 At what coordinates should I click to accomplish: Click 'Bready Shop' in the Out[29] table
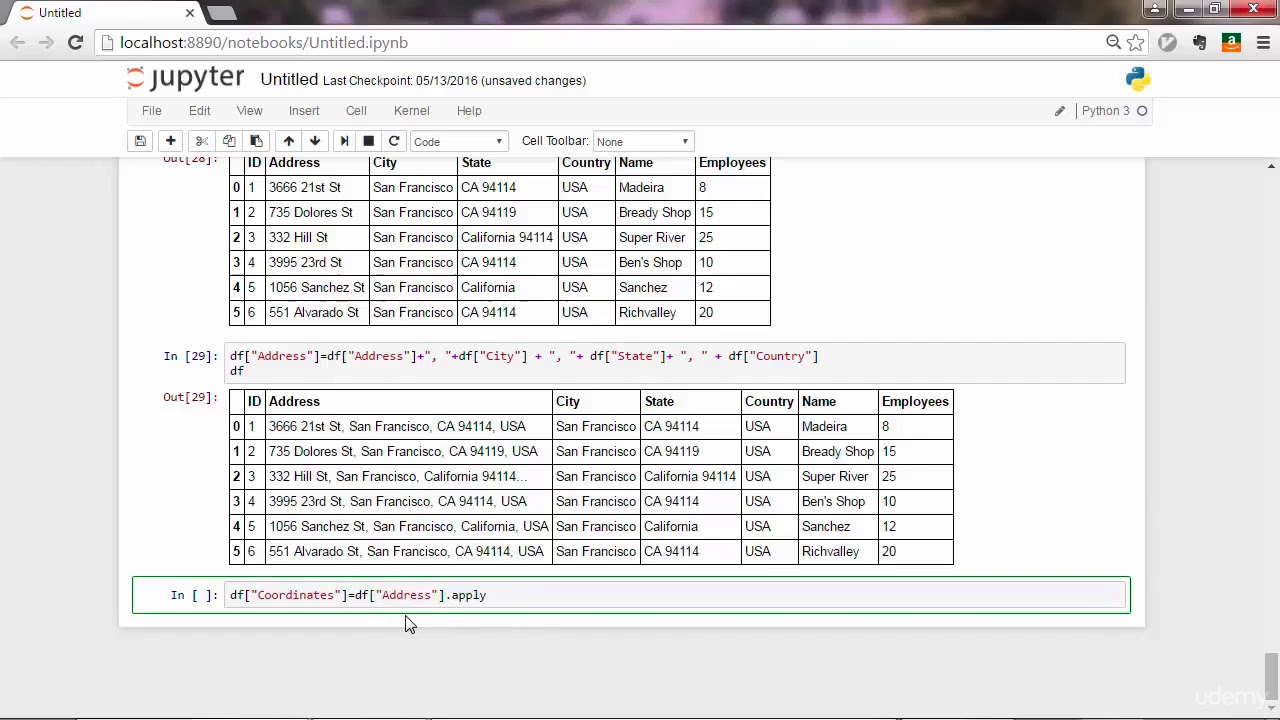tap(837, 451)
